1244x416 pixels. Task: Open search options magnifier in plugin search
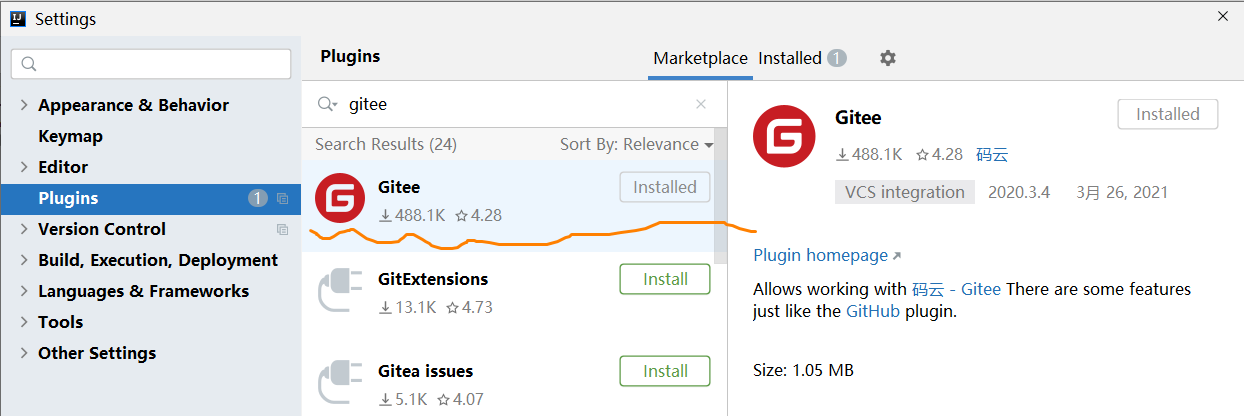click(328, 104)
